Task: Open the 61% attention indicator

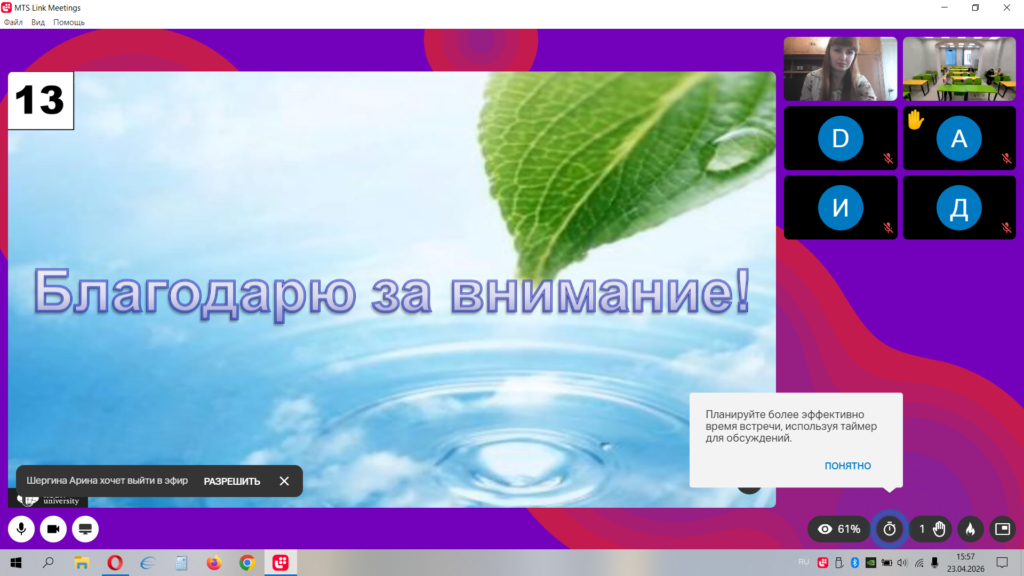Action: tap(839, 529)
